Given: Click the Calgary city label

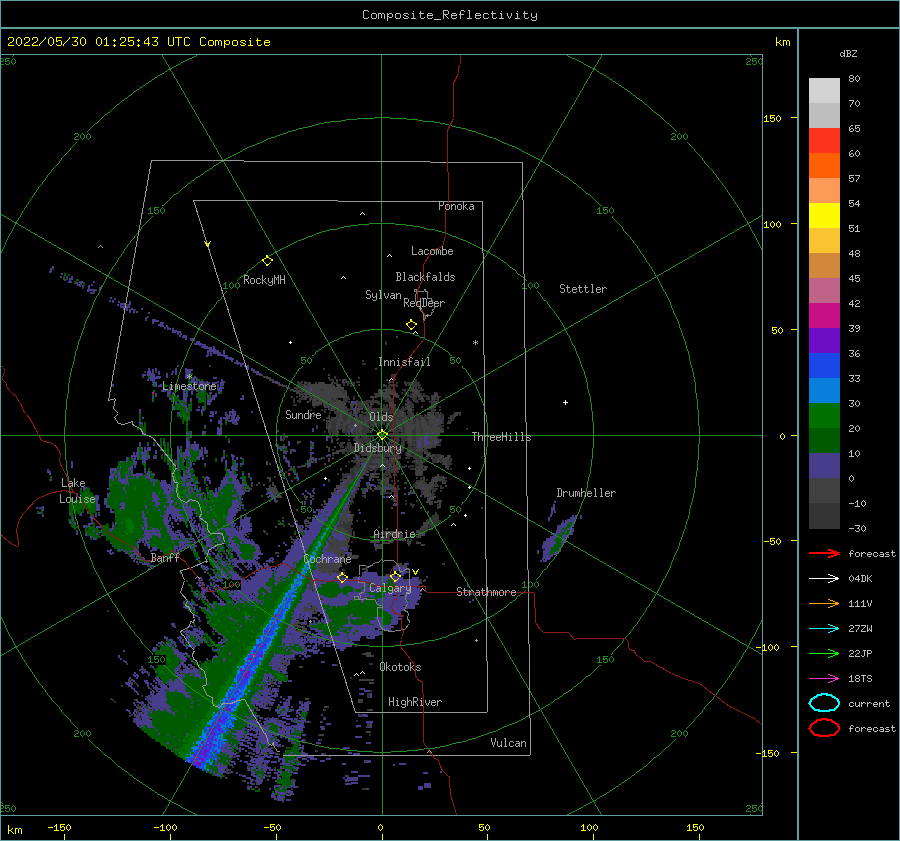Looking at the screenshot, I should (x=390, y=588).
